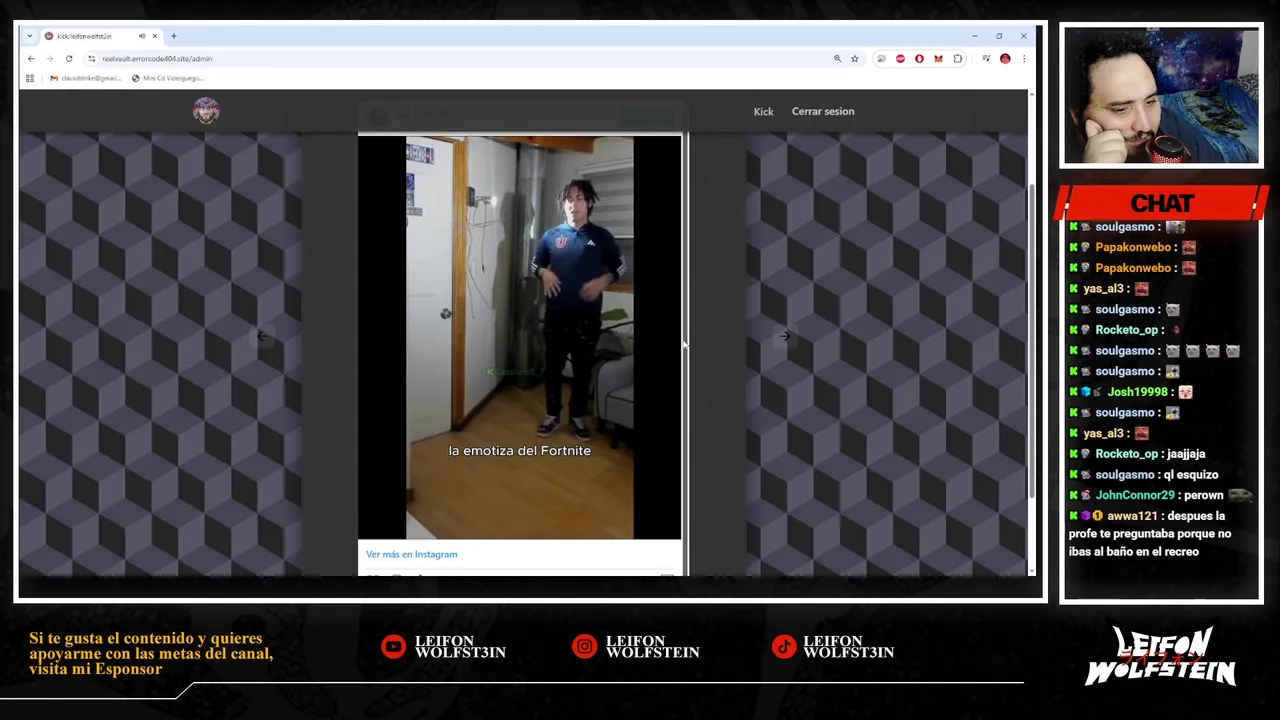Click chat message from awwa121
The width and height of the screenshot is (1280, 720).
pyautogui.click(x=1148, y=533)
